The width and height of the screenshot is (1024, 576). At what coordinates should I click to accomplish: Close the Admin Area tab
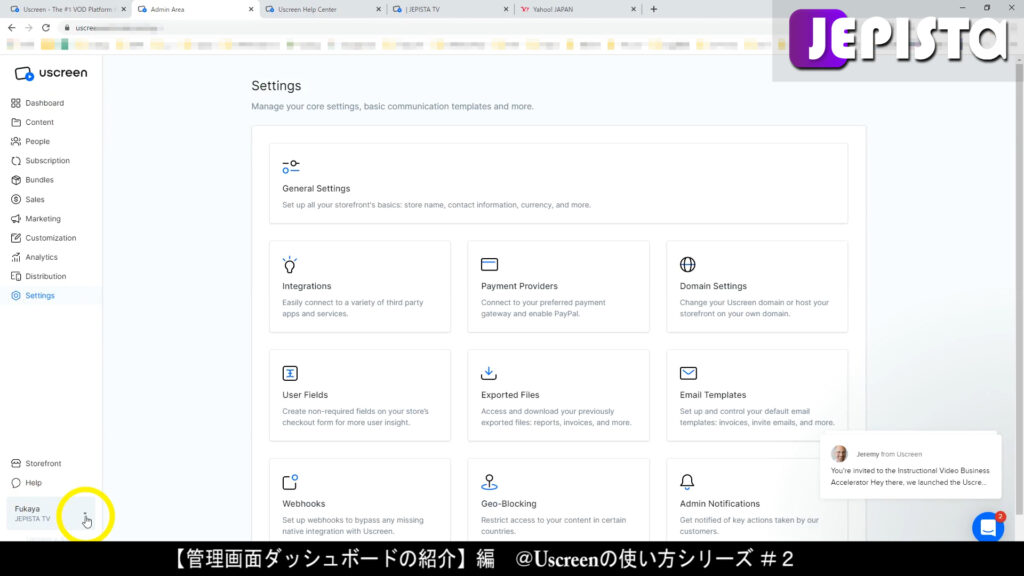(x=251, y=9)
